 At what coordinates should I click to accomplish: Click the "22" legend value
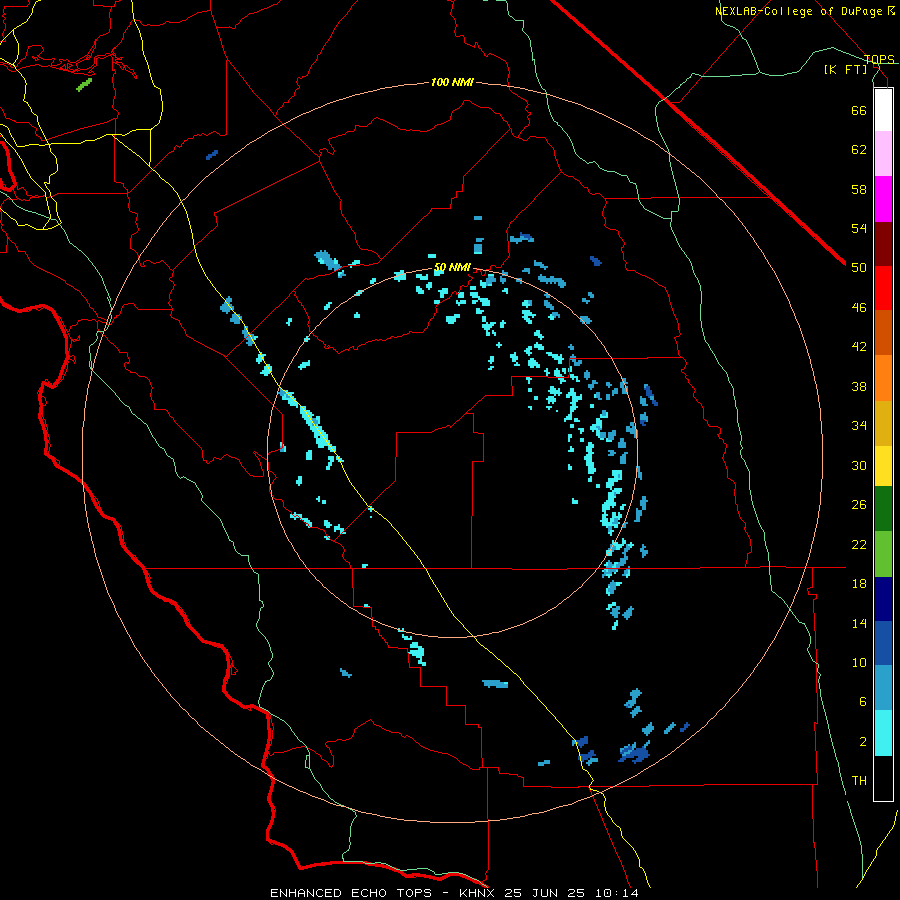pos(859,544)
